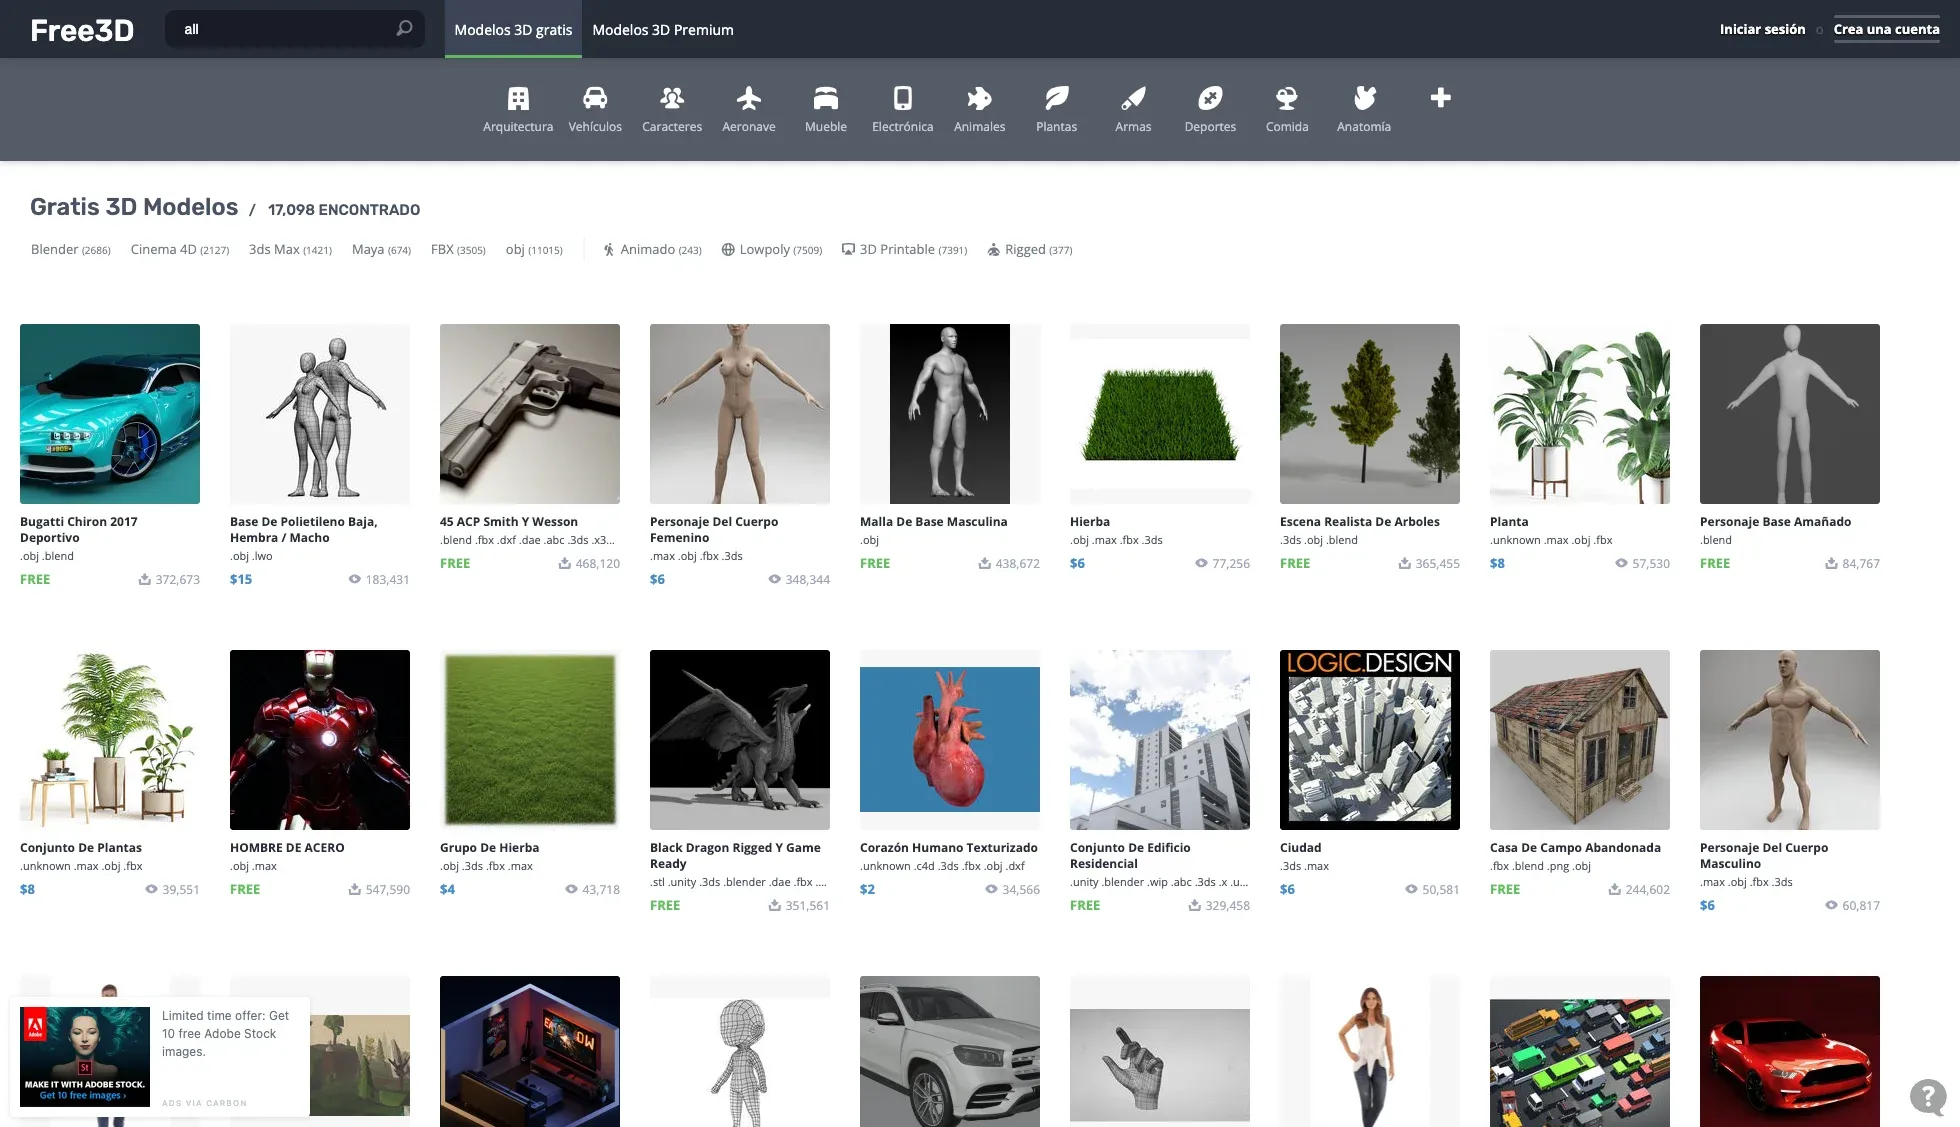Open the Corazón Humano Texturizado thumbnail
Image resolution: width=1960 pixels, height=1127 pixels.
(x=950, y=740)
